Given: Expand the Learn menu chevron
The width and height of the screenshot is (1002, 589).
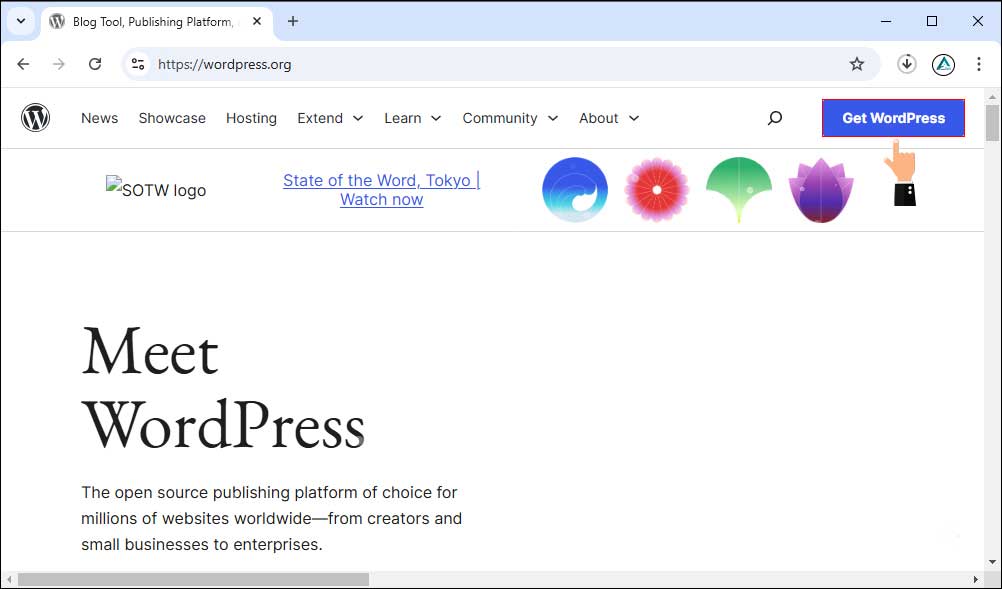Looking at the screenshot, I should coord(436,118).
